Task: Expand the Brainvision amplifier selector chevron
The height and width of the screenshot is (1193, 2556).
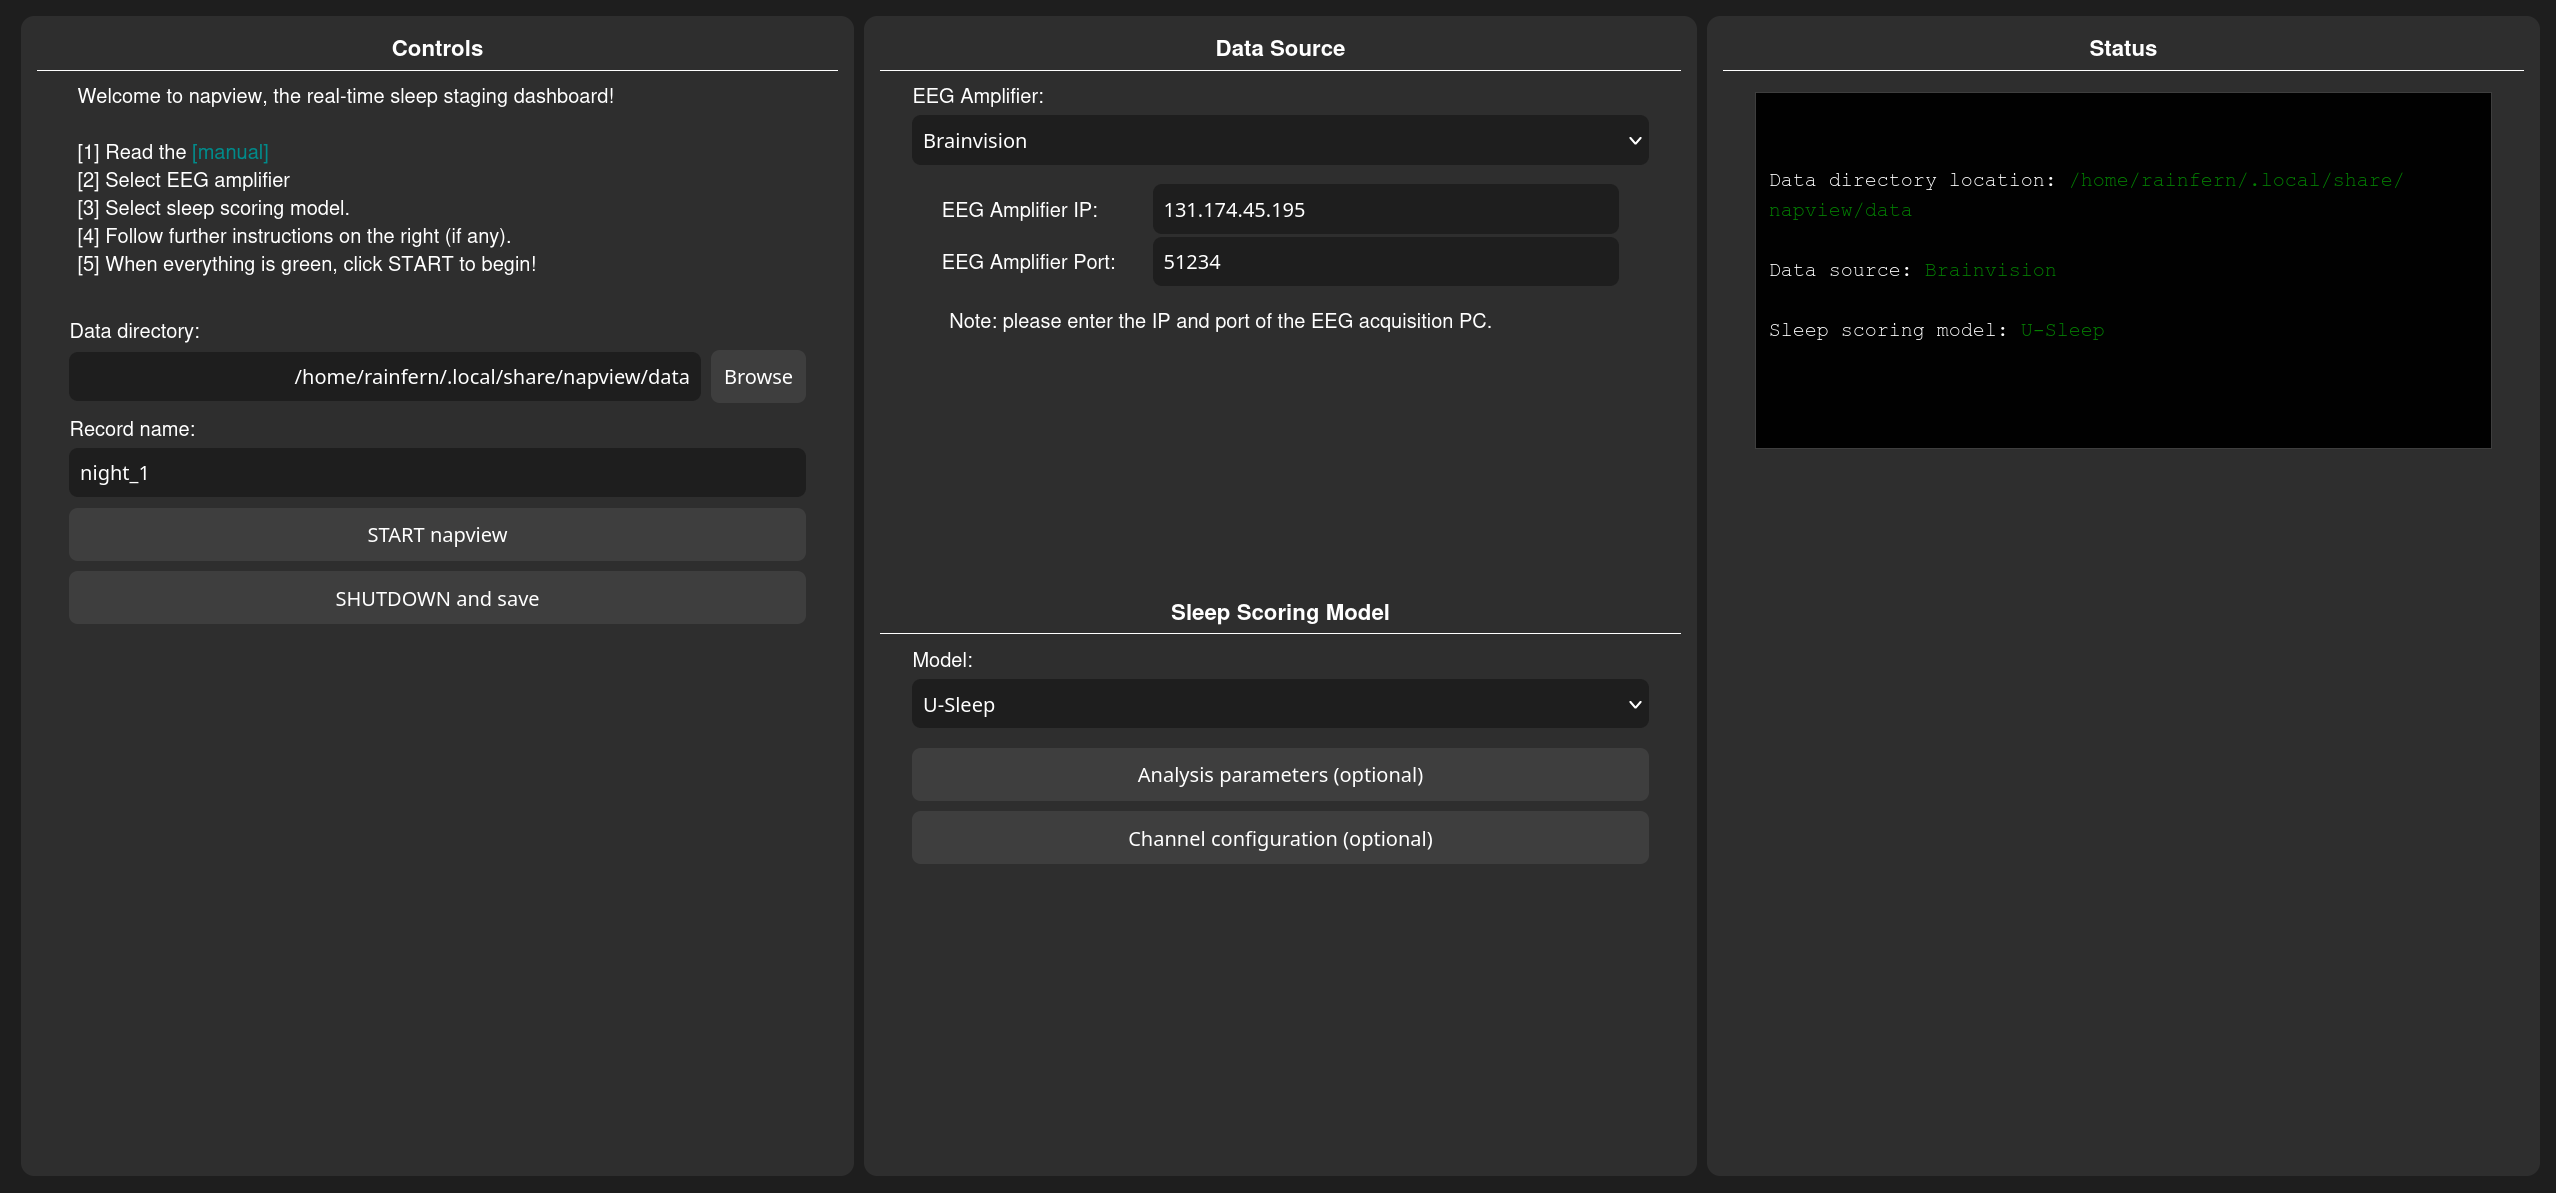Action: 1634,140
